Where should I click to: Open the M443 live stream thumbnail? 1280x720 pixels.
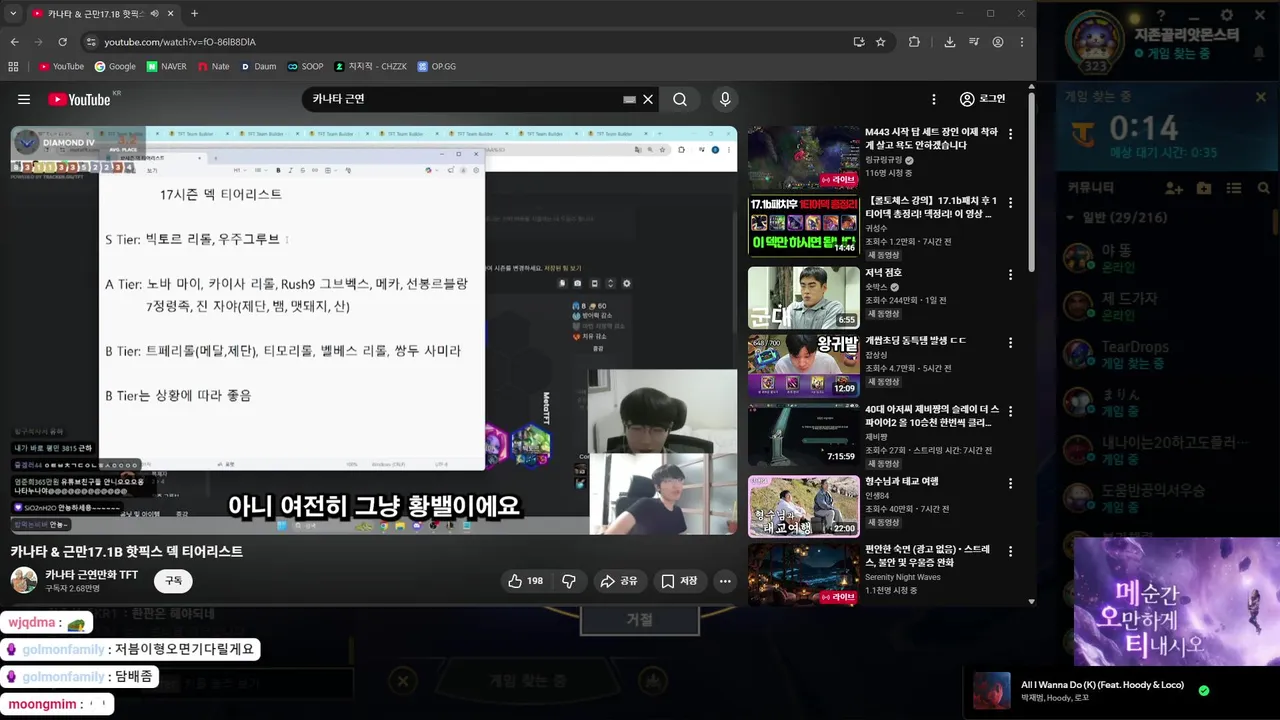coord(803,157)
